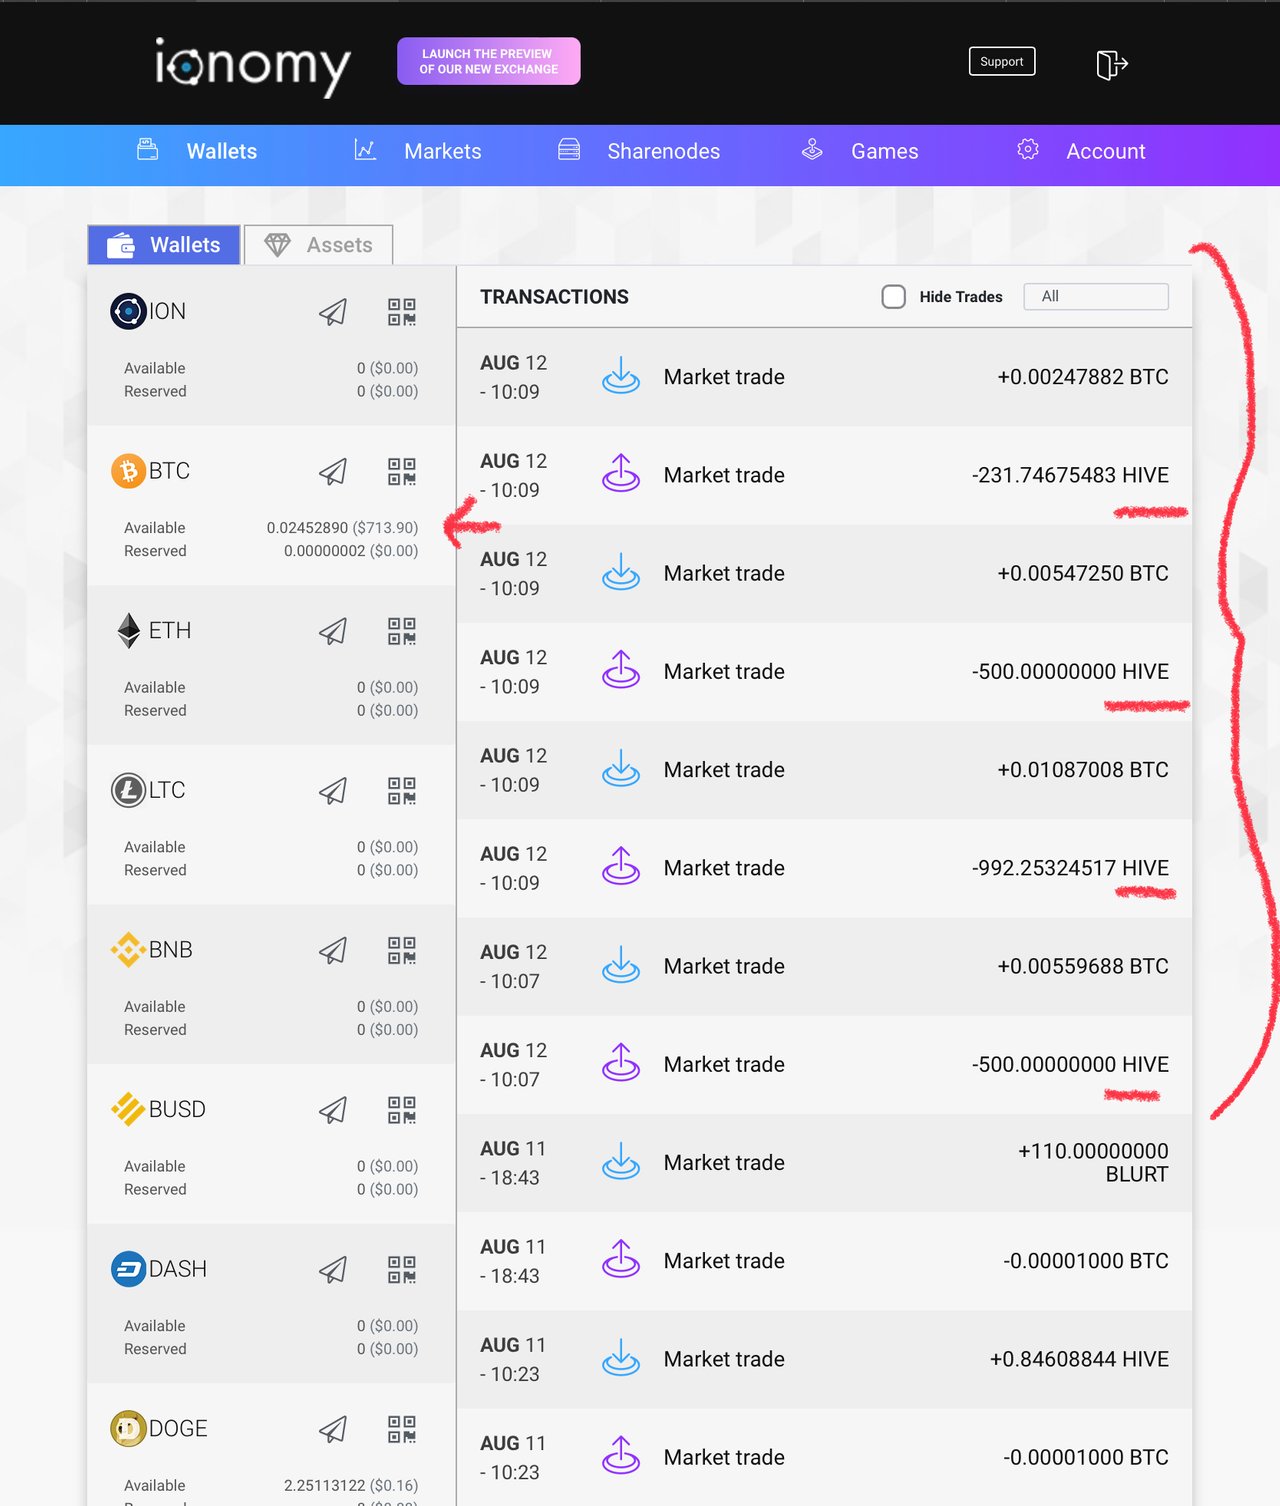Open the Games navigation menu
The height and width of the screenshot is (1506, 1280).
860,151
